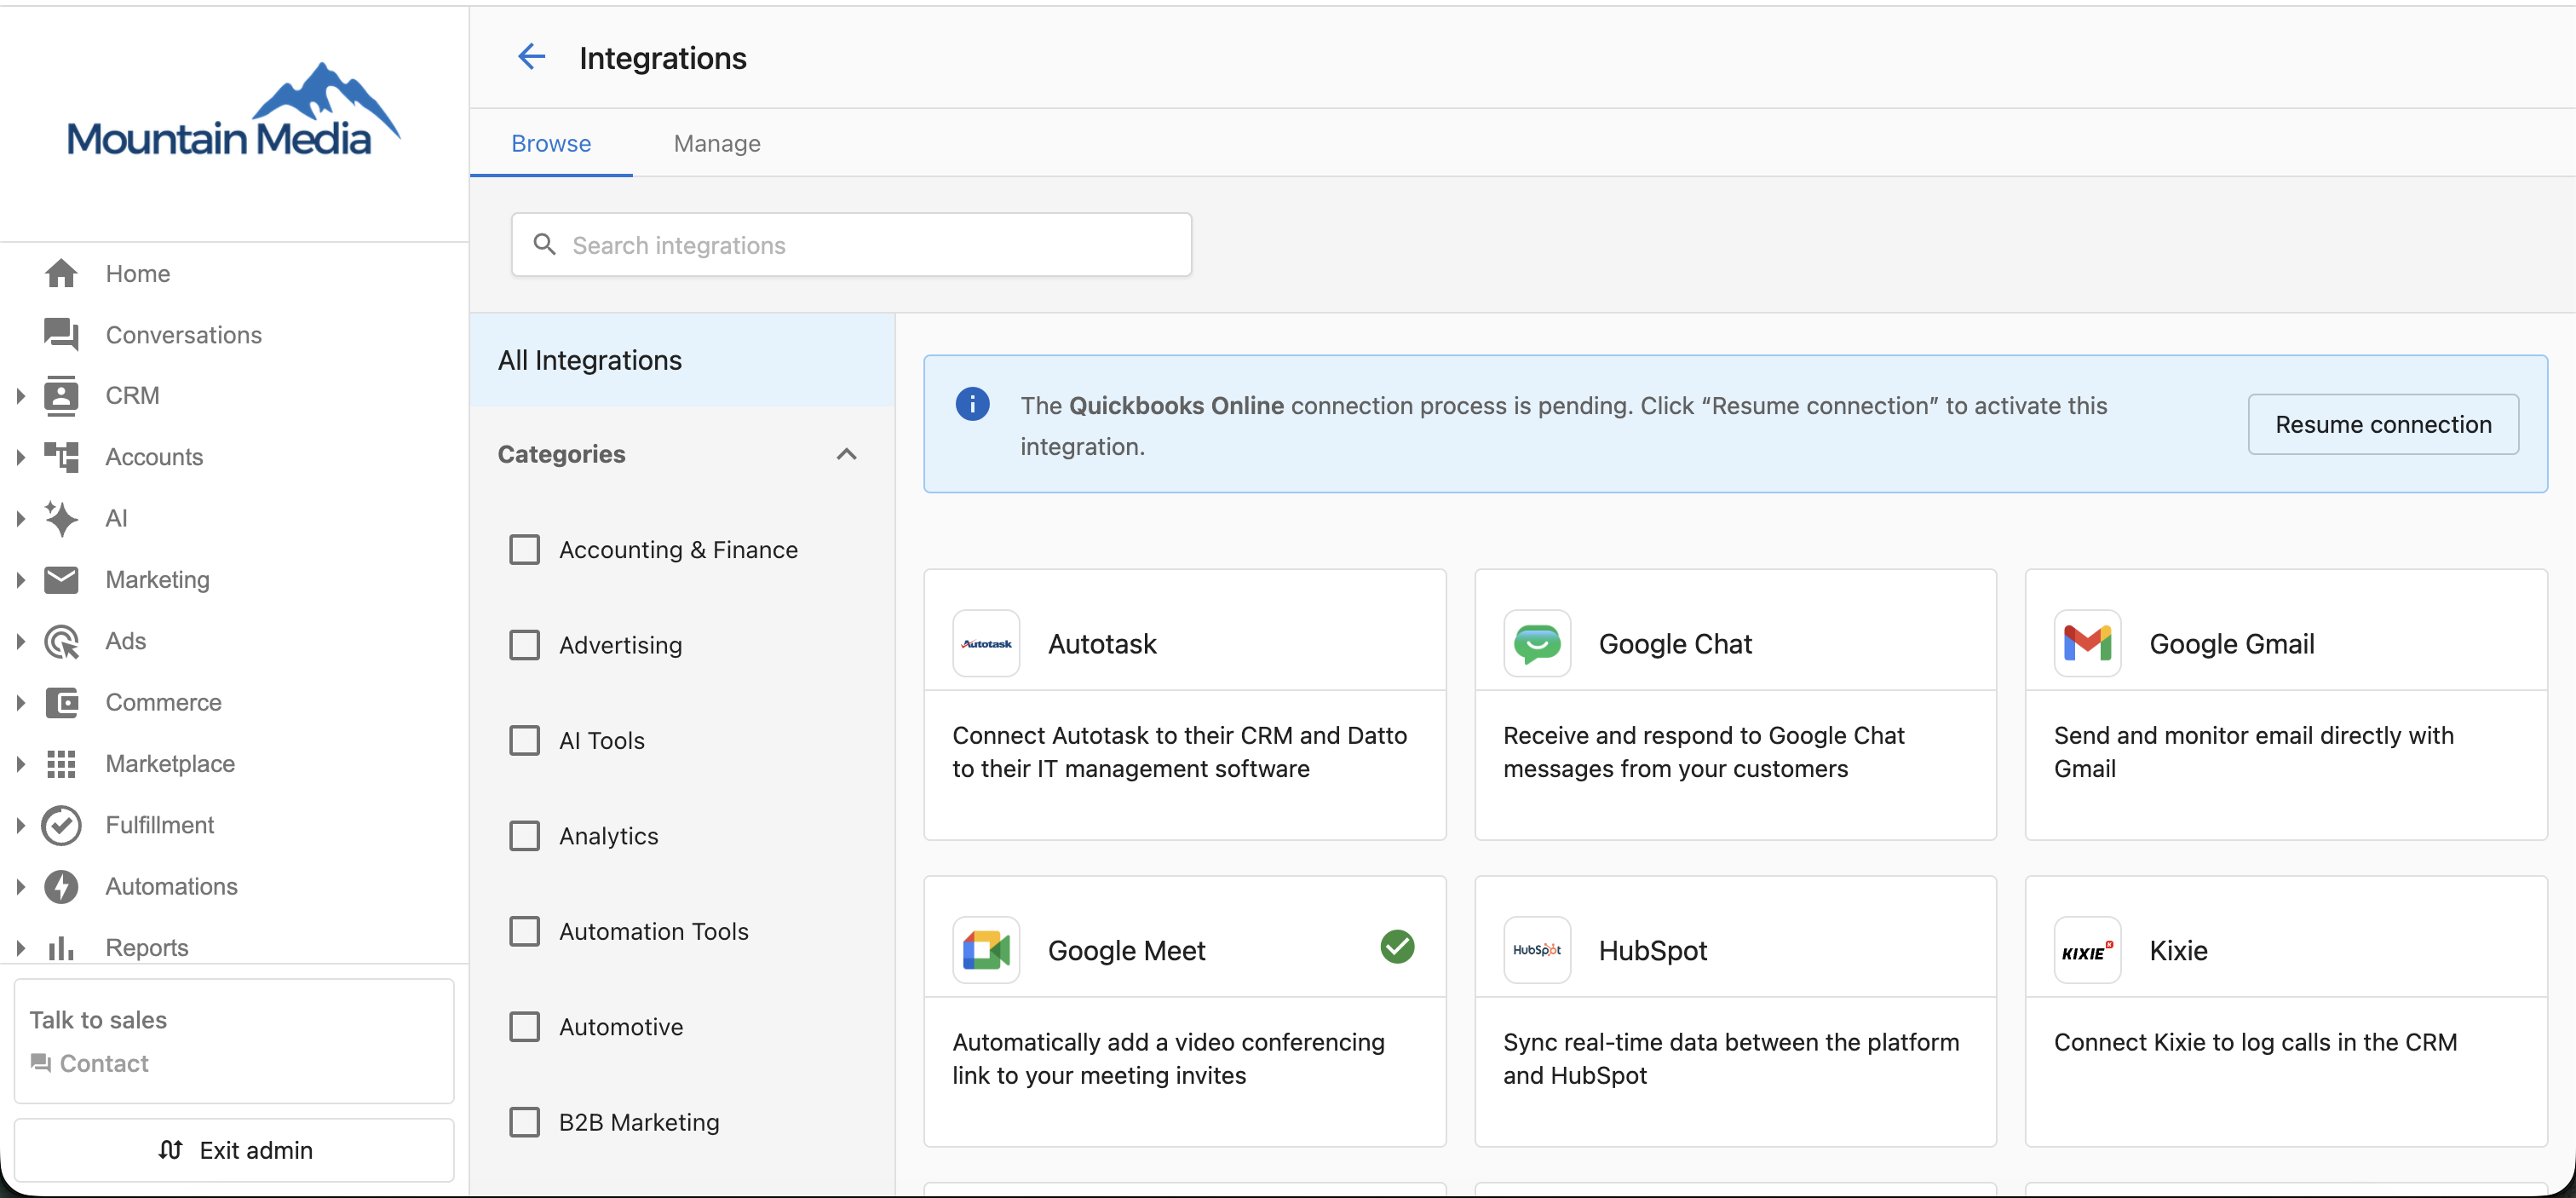The width and height of the screenshot is (2576, 1198).
Task: Open the Reports sidebar item
Action: tap(147, 947)
